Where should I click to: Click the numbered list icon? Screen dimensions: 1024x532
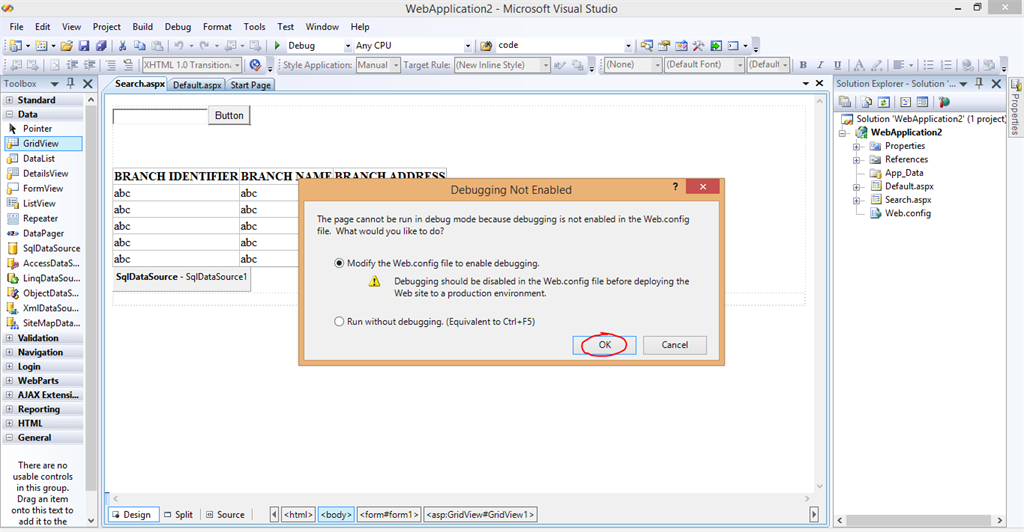pyautogui.click(x=945, y=65)
